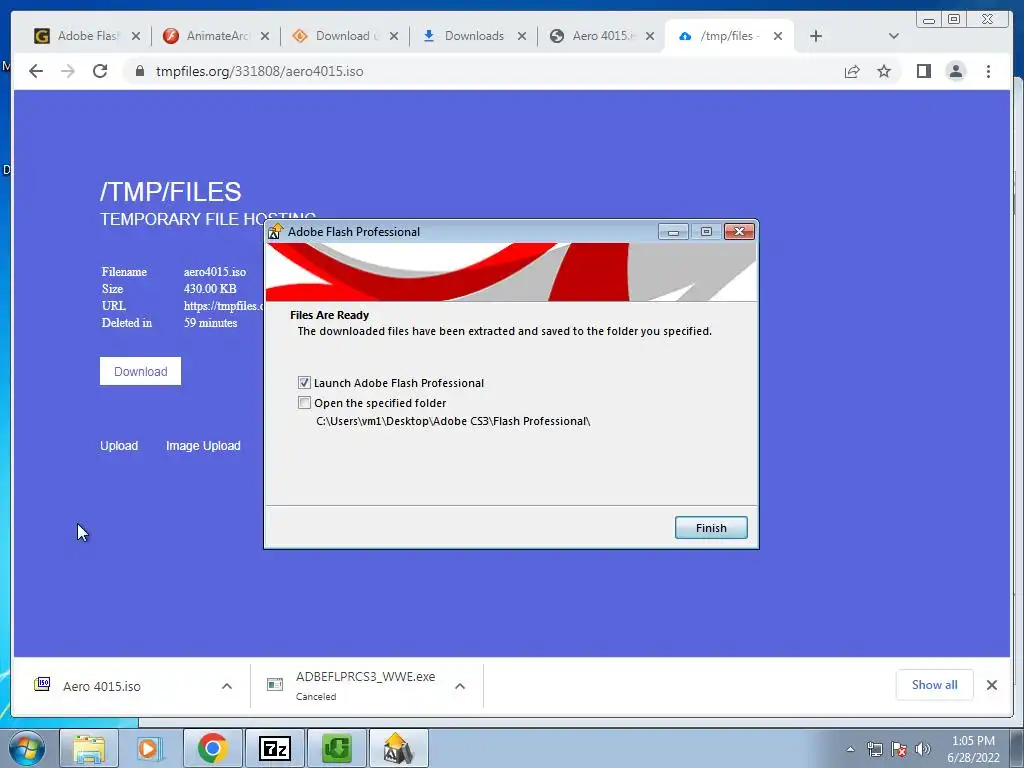Reload the current page
The image size is (1024, 768).
tap(100, 71)
